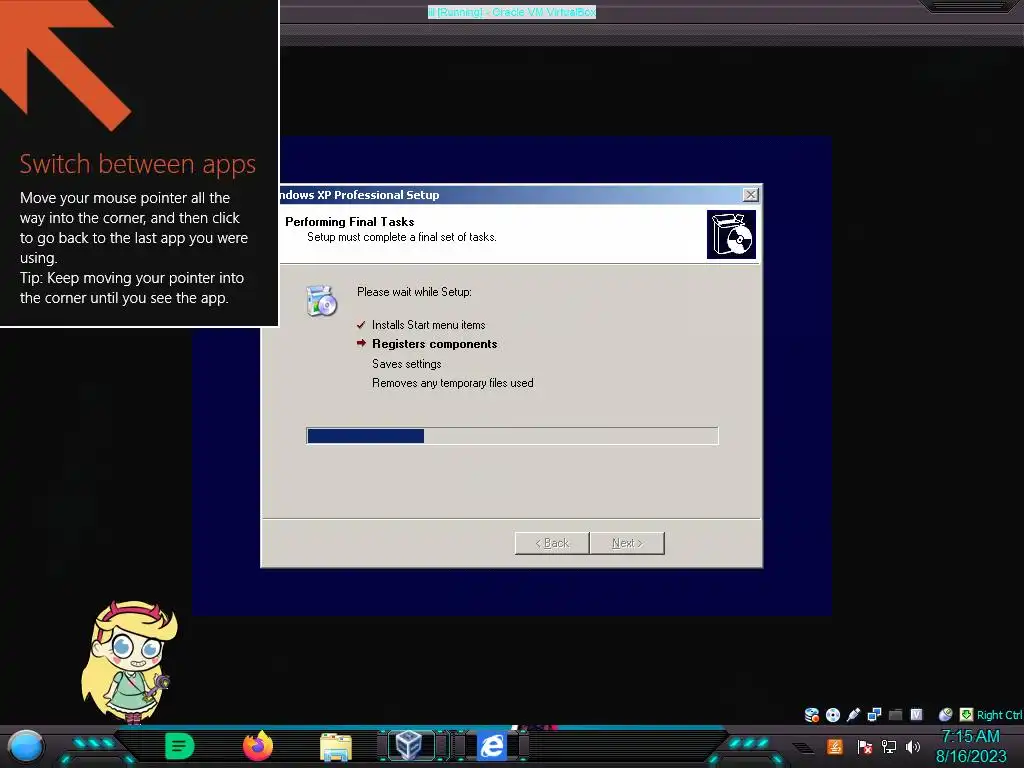Click the Setup progress bar
The height and width of the screenshot is (768, 1024).
click(x=512, y=436)
